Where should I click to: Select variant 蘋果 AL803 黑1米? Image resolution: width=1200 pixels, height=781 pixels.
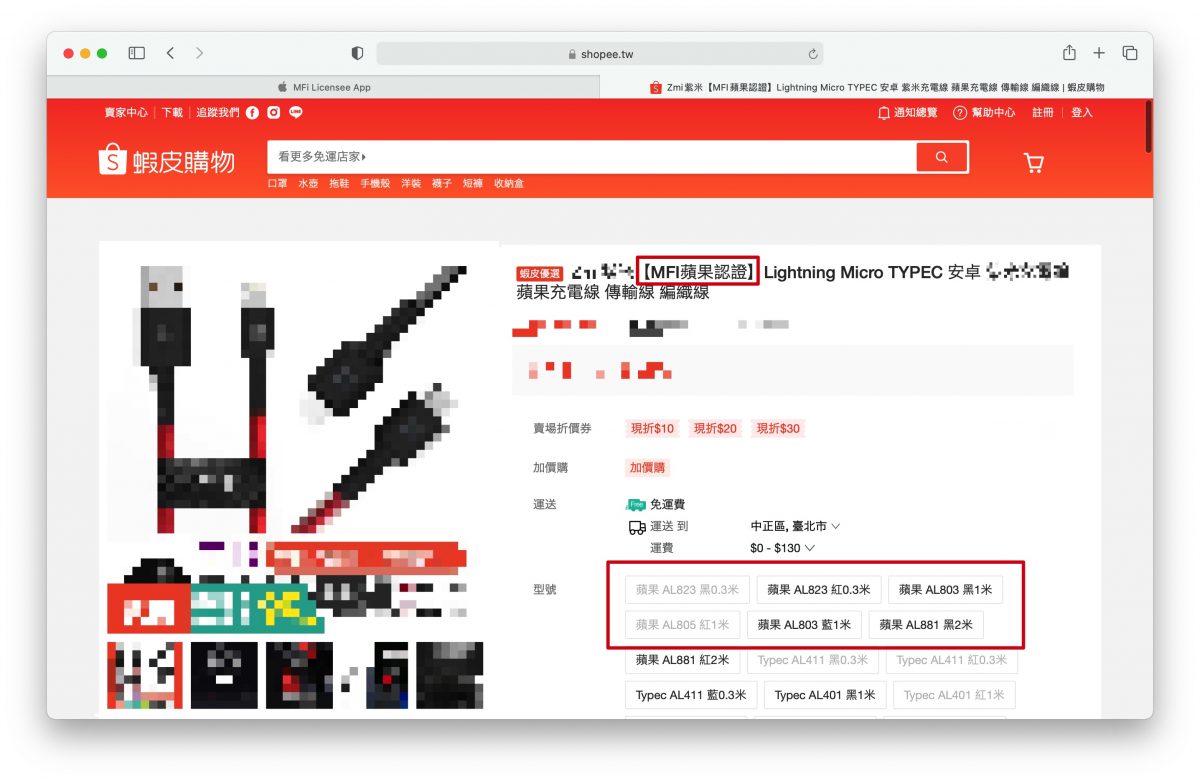pos(945,590)
